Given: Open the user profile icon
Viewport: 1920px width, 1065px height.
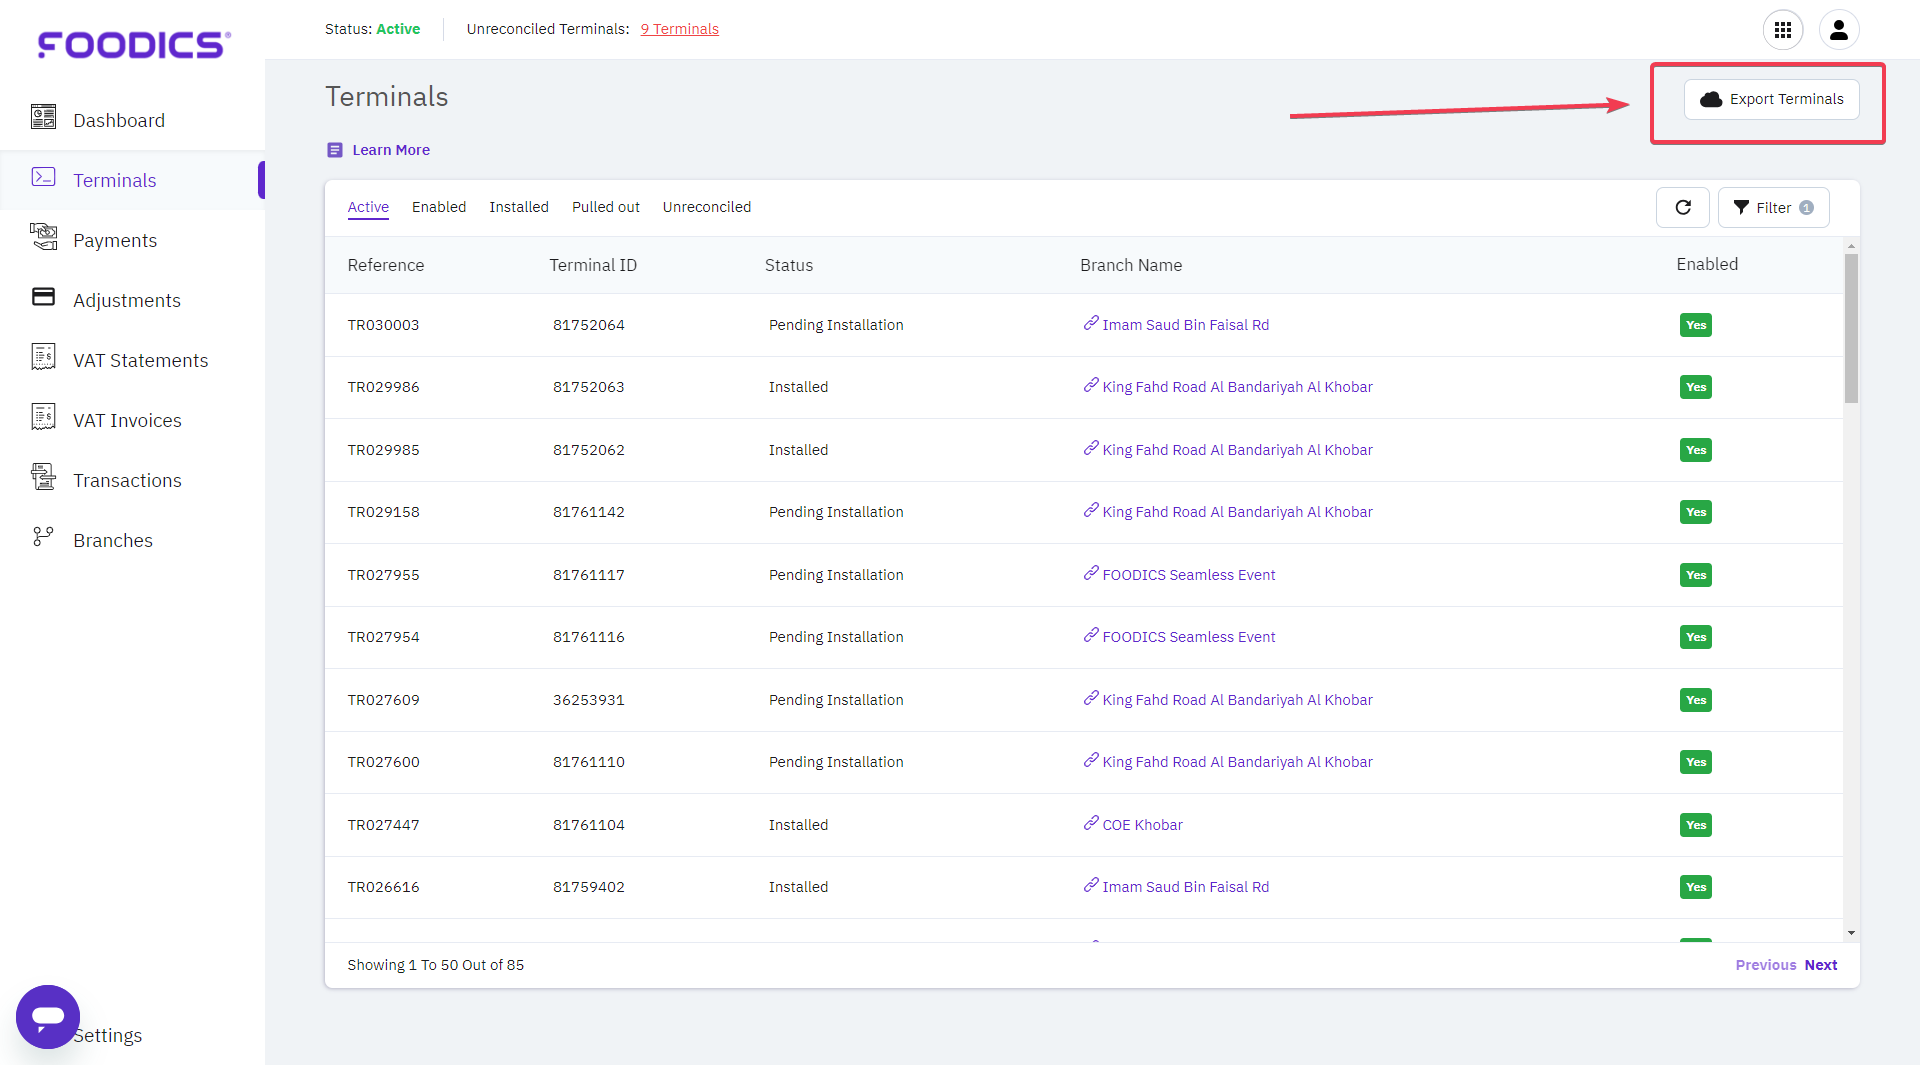Looking at the screenshot, I should point(1838,30).
